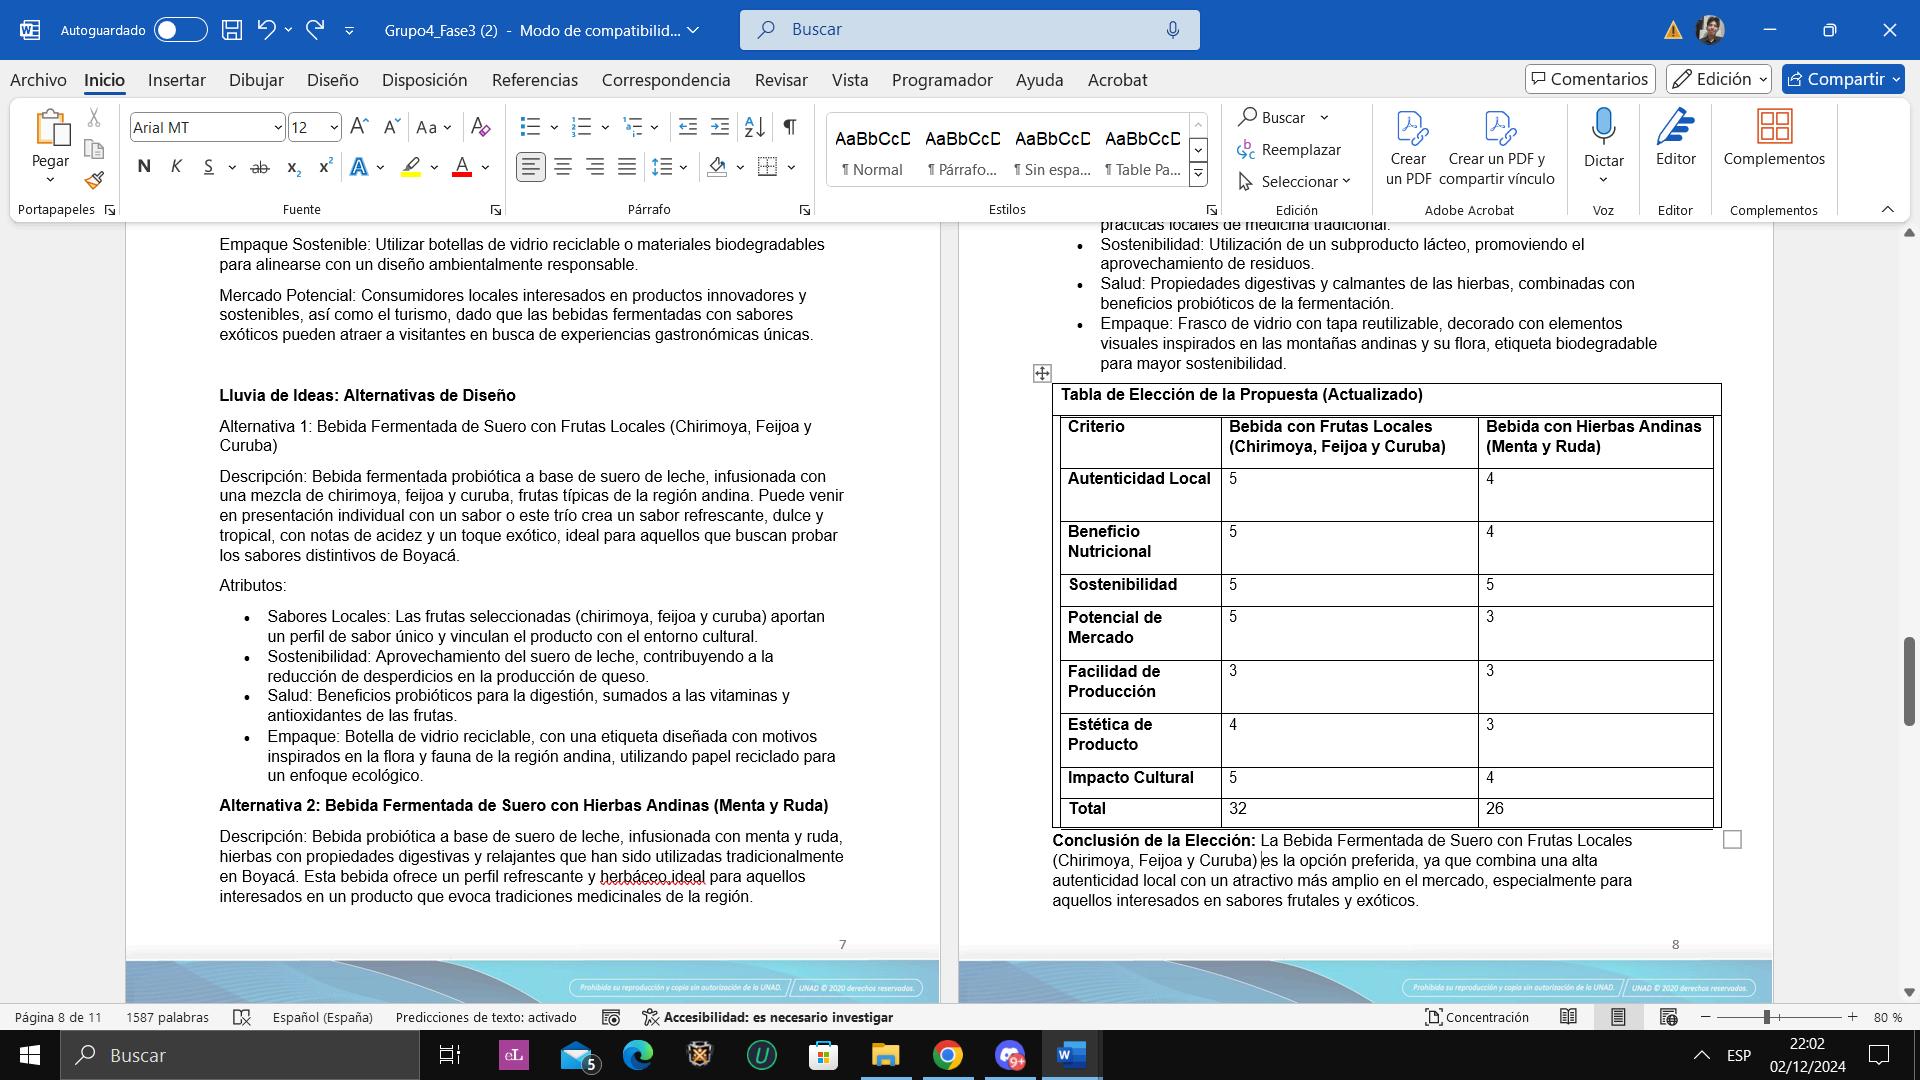Redo the last action

[315, 30]
